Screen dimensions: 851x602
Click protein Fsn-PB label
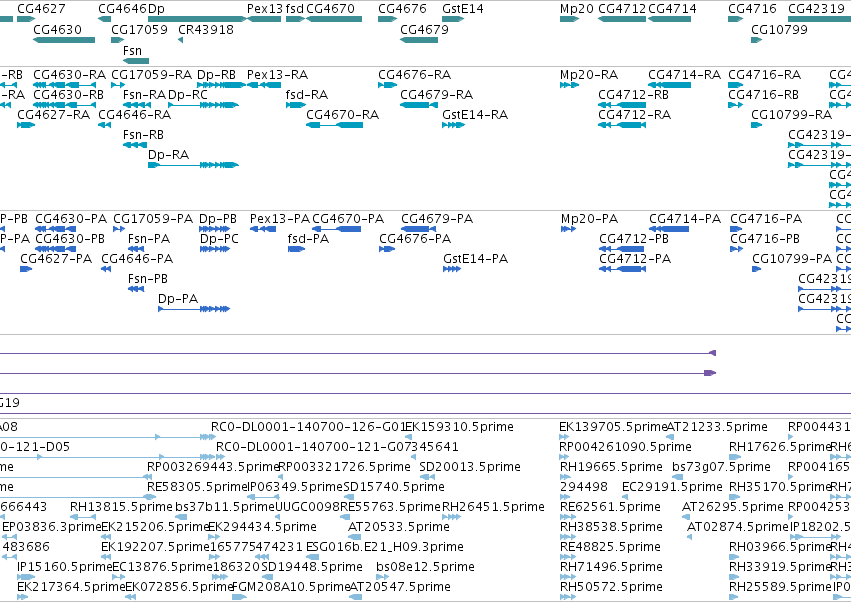(148, 279)
